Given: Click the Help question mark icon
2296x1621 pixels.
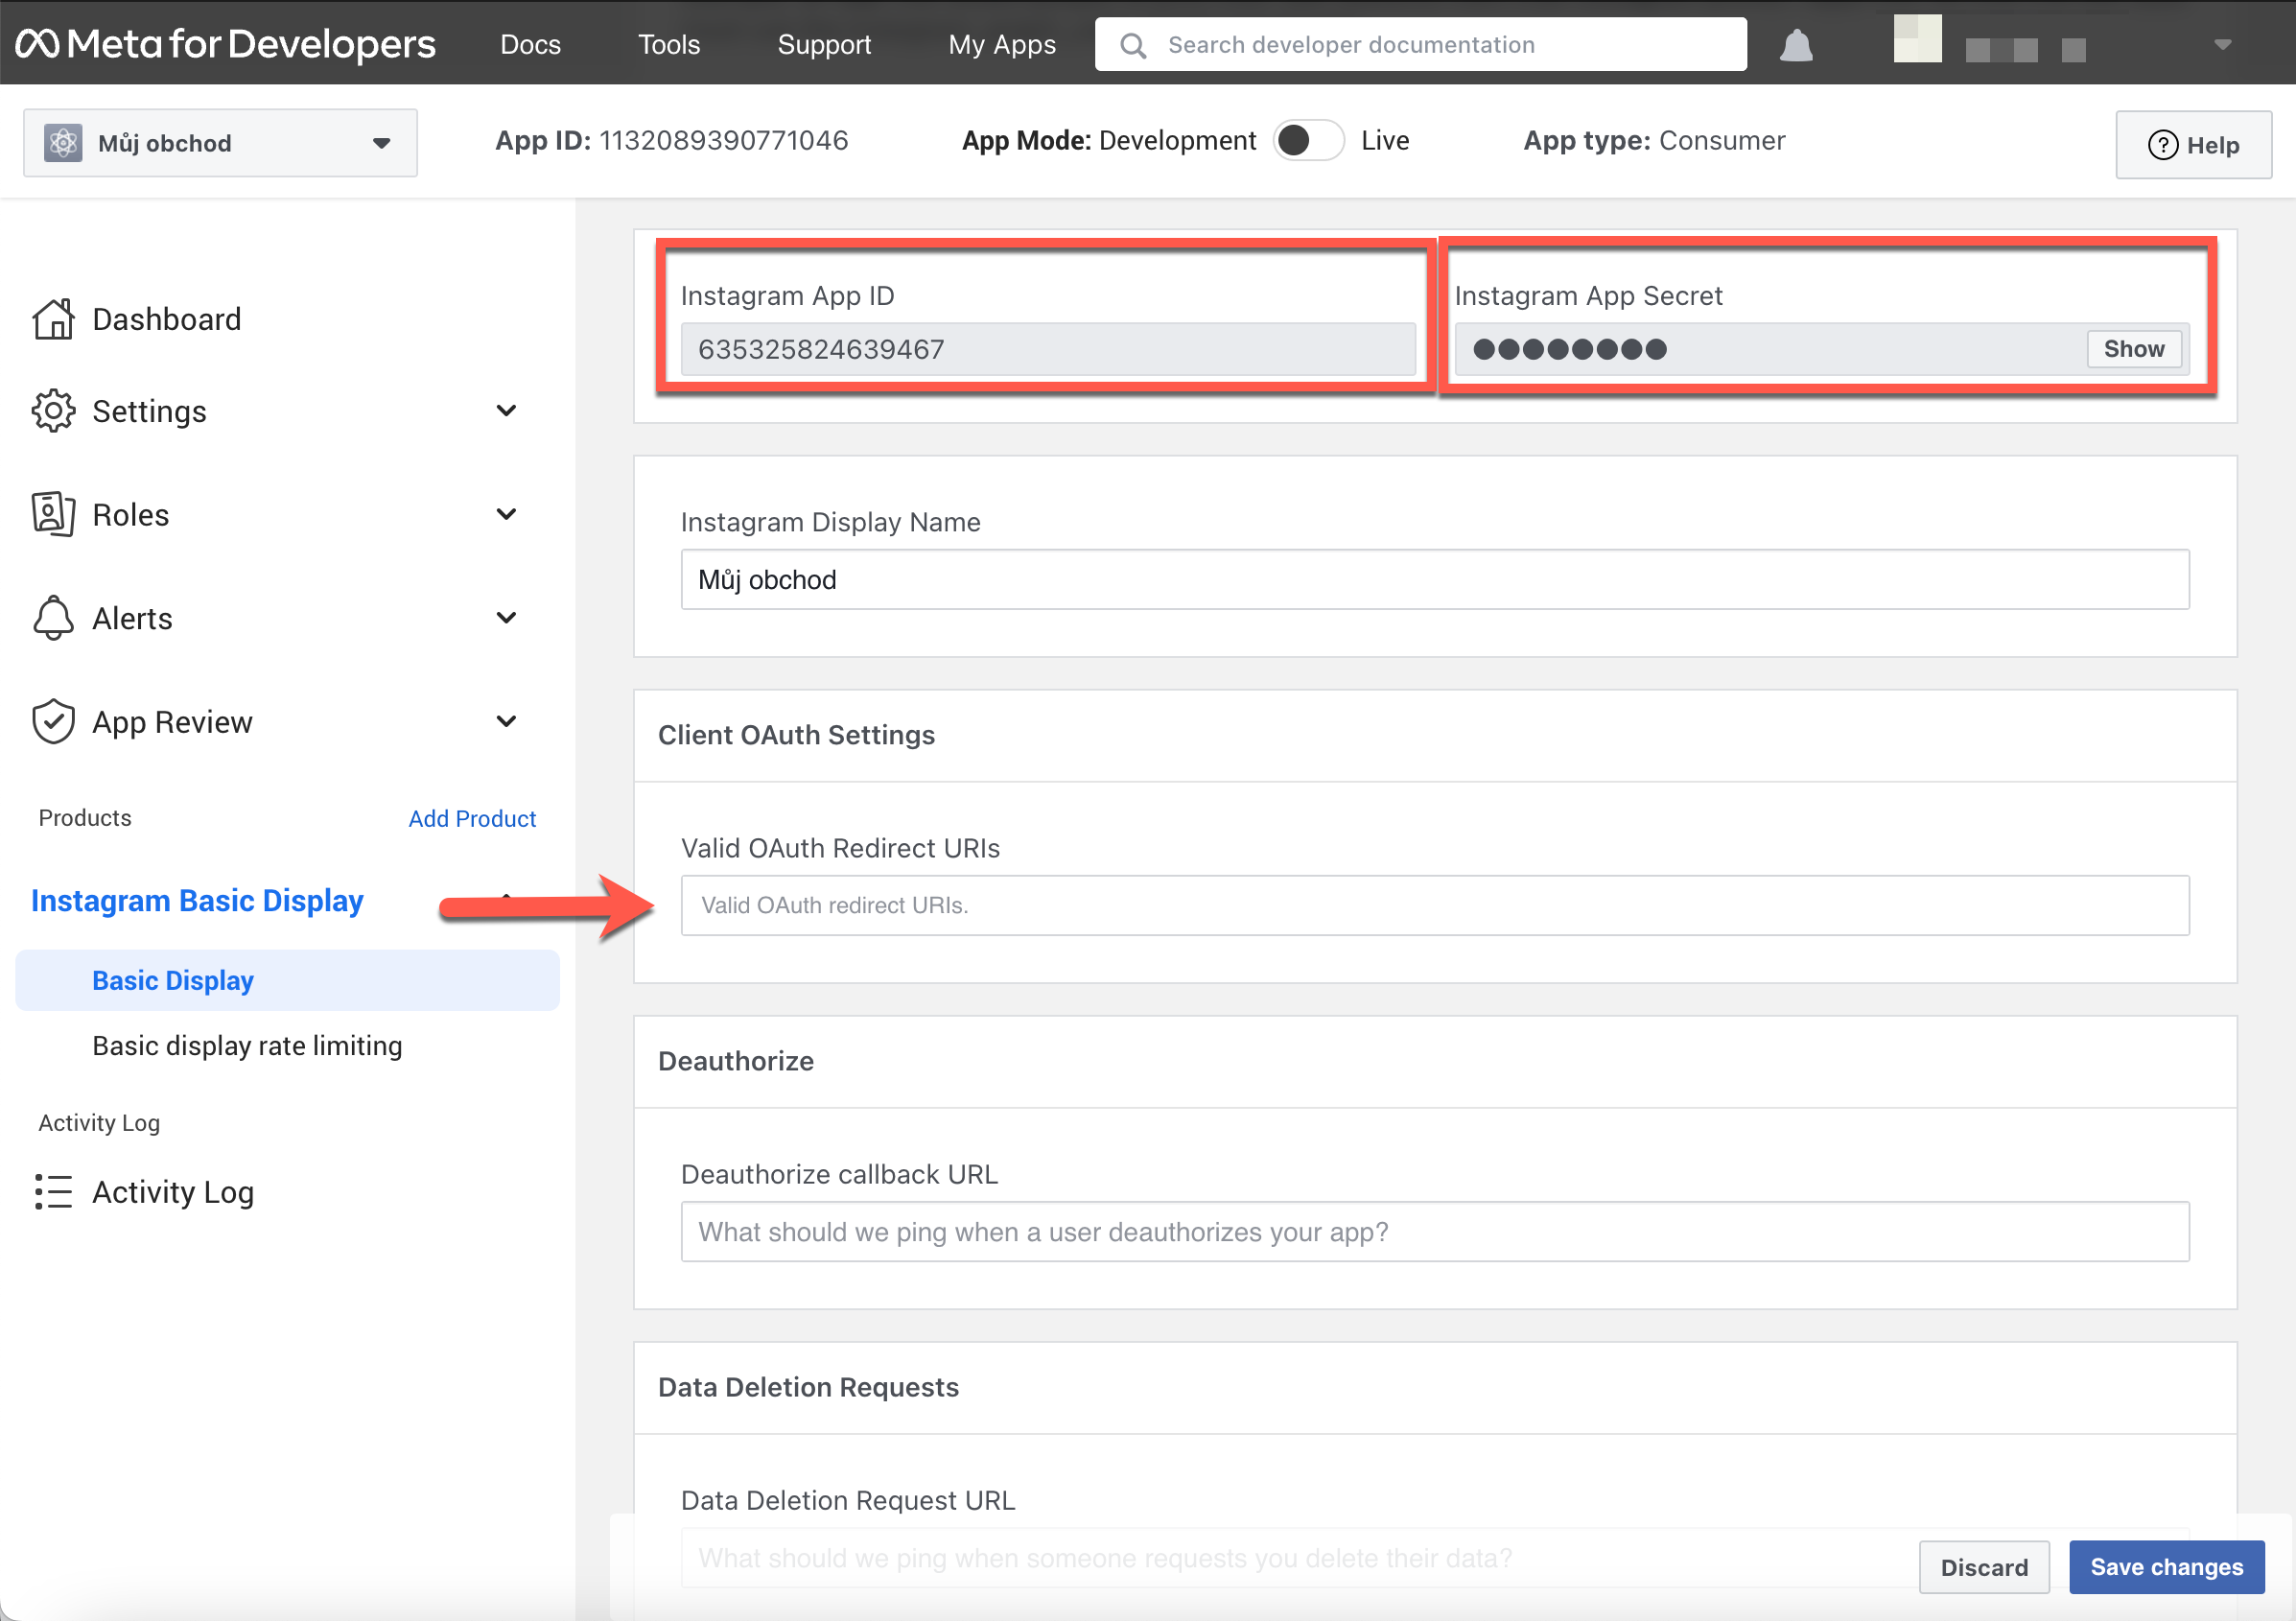Looking at the screenshot, I should (2163, 146).
